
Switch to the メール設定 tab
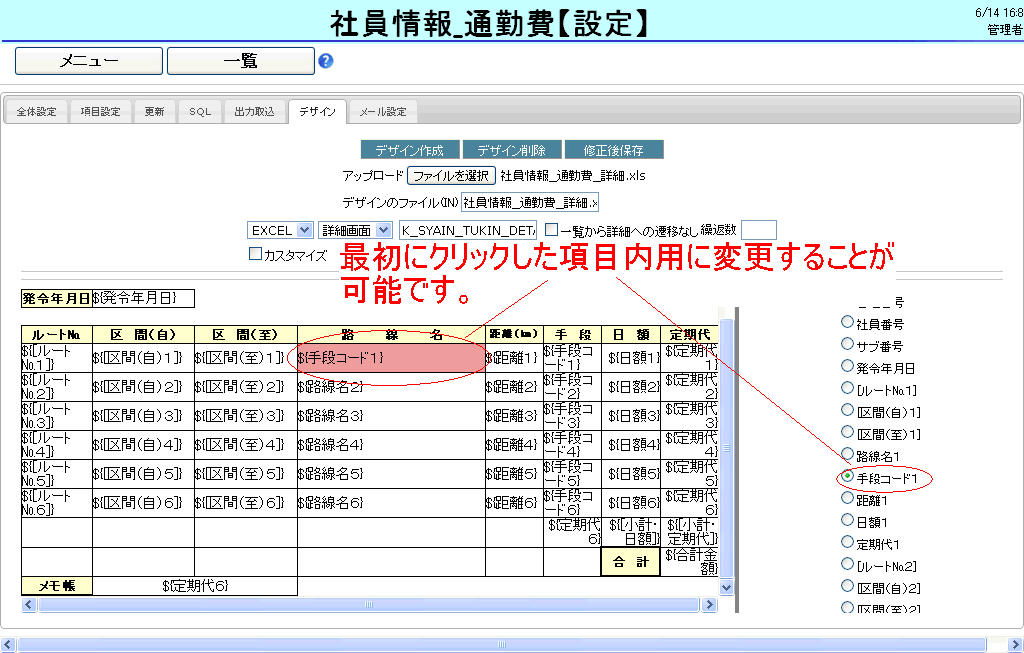[x=383, y=112]
